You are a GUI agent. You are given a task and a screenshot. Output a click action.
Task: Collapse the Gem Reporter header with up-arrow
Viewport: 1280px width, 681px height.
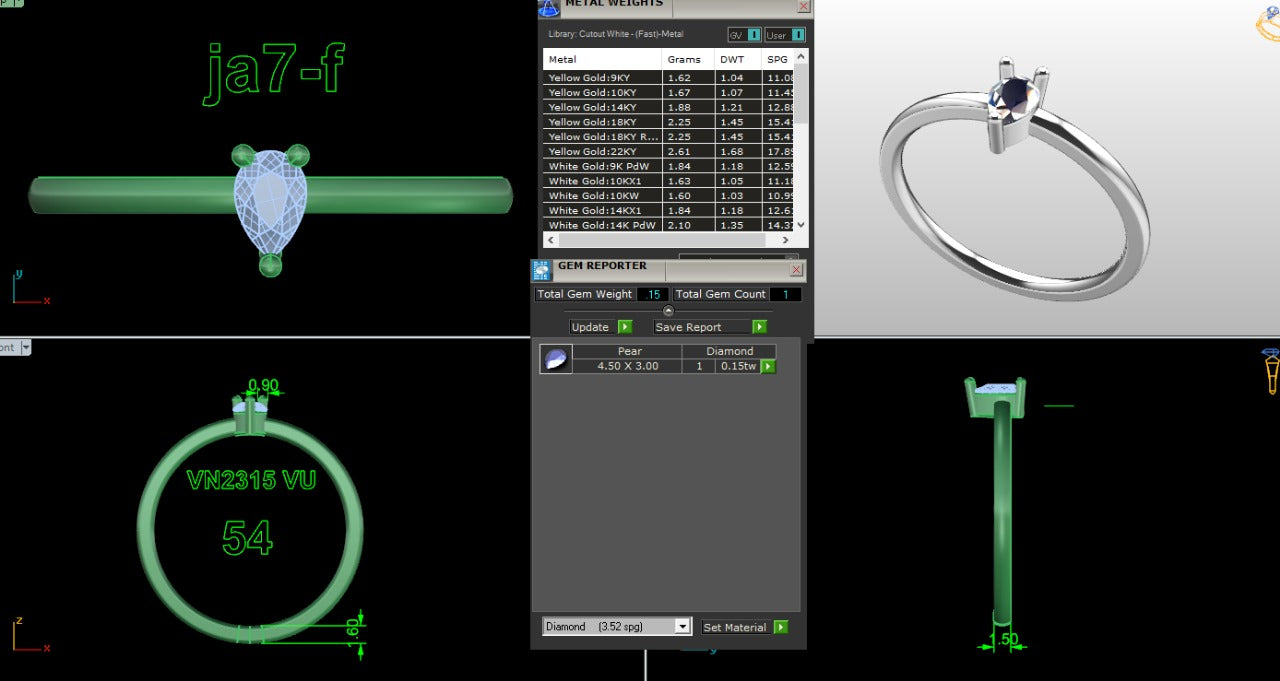pos(668,311)
